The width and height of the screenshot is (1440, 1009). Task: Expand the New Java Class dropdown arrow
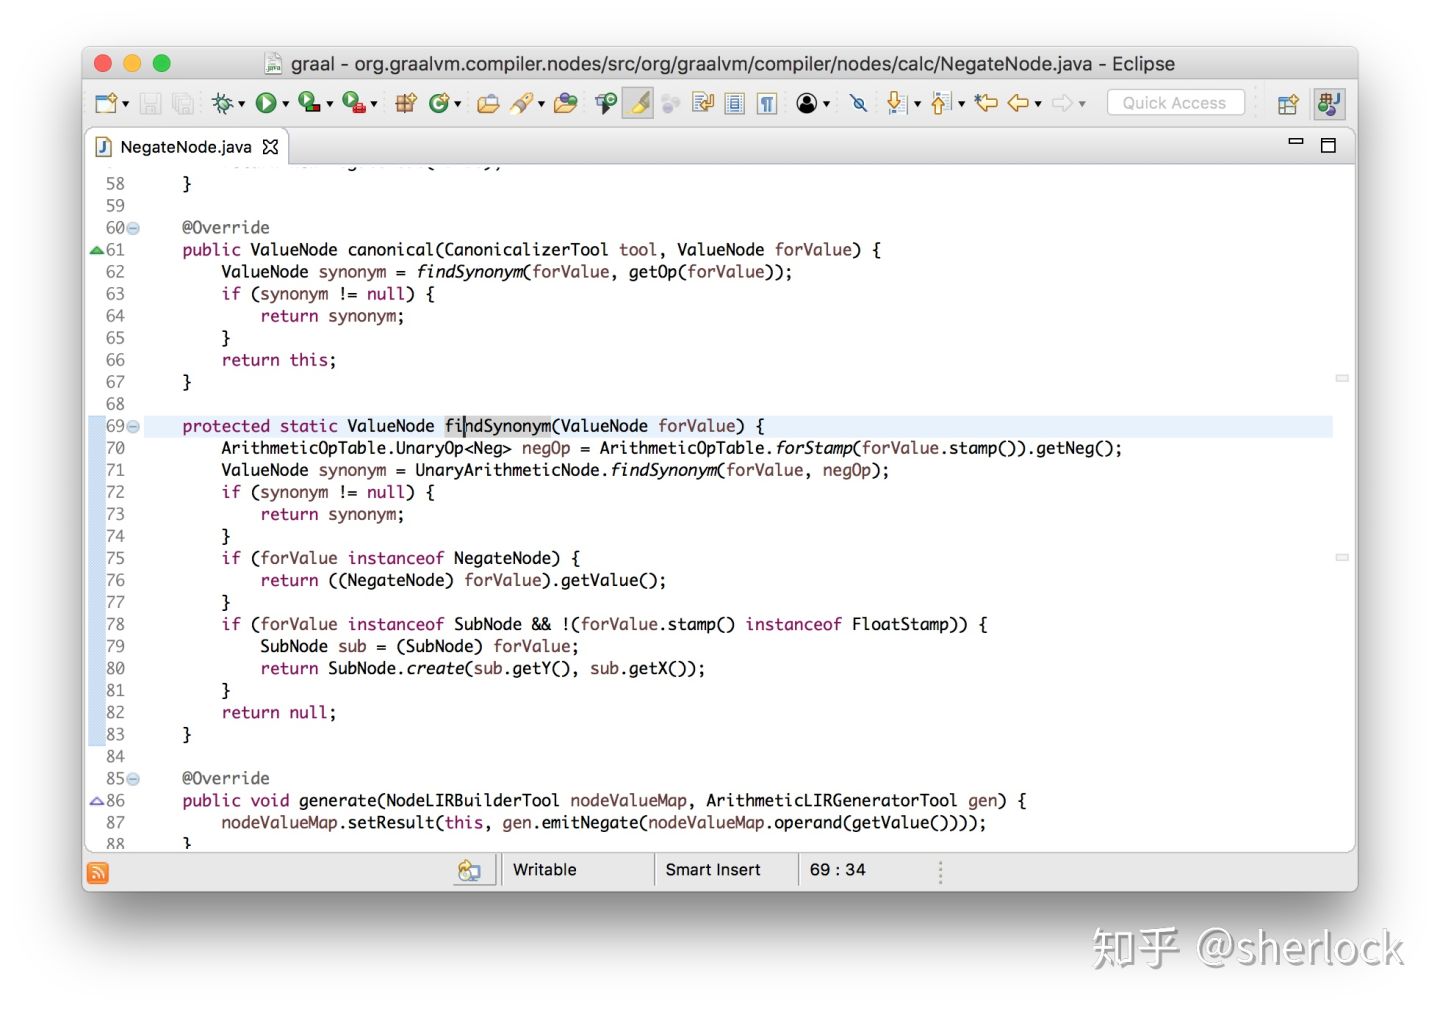(457, 104)
